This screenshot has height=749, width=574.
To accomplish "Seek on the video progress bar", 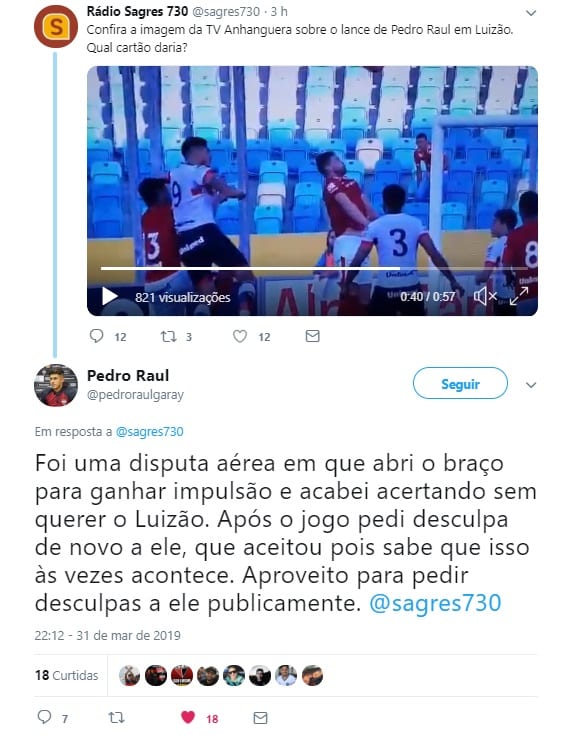I will point(314,269).
